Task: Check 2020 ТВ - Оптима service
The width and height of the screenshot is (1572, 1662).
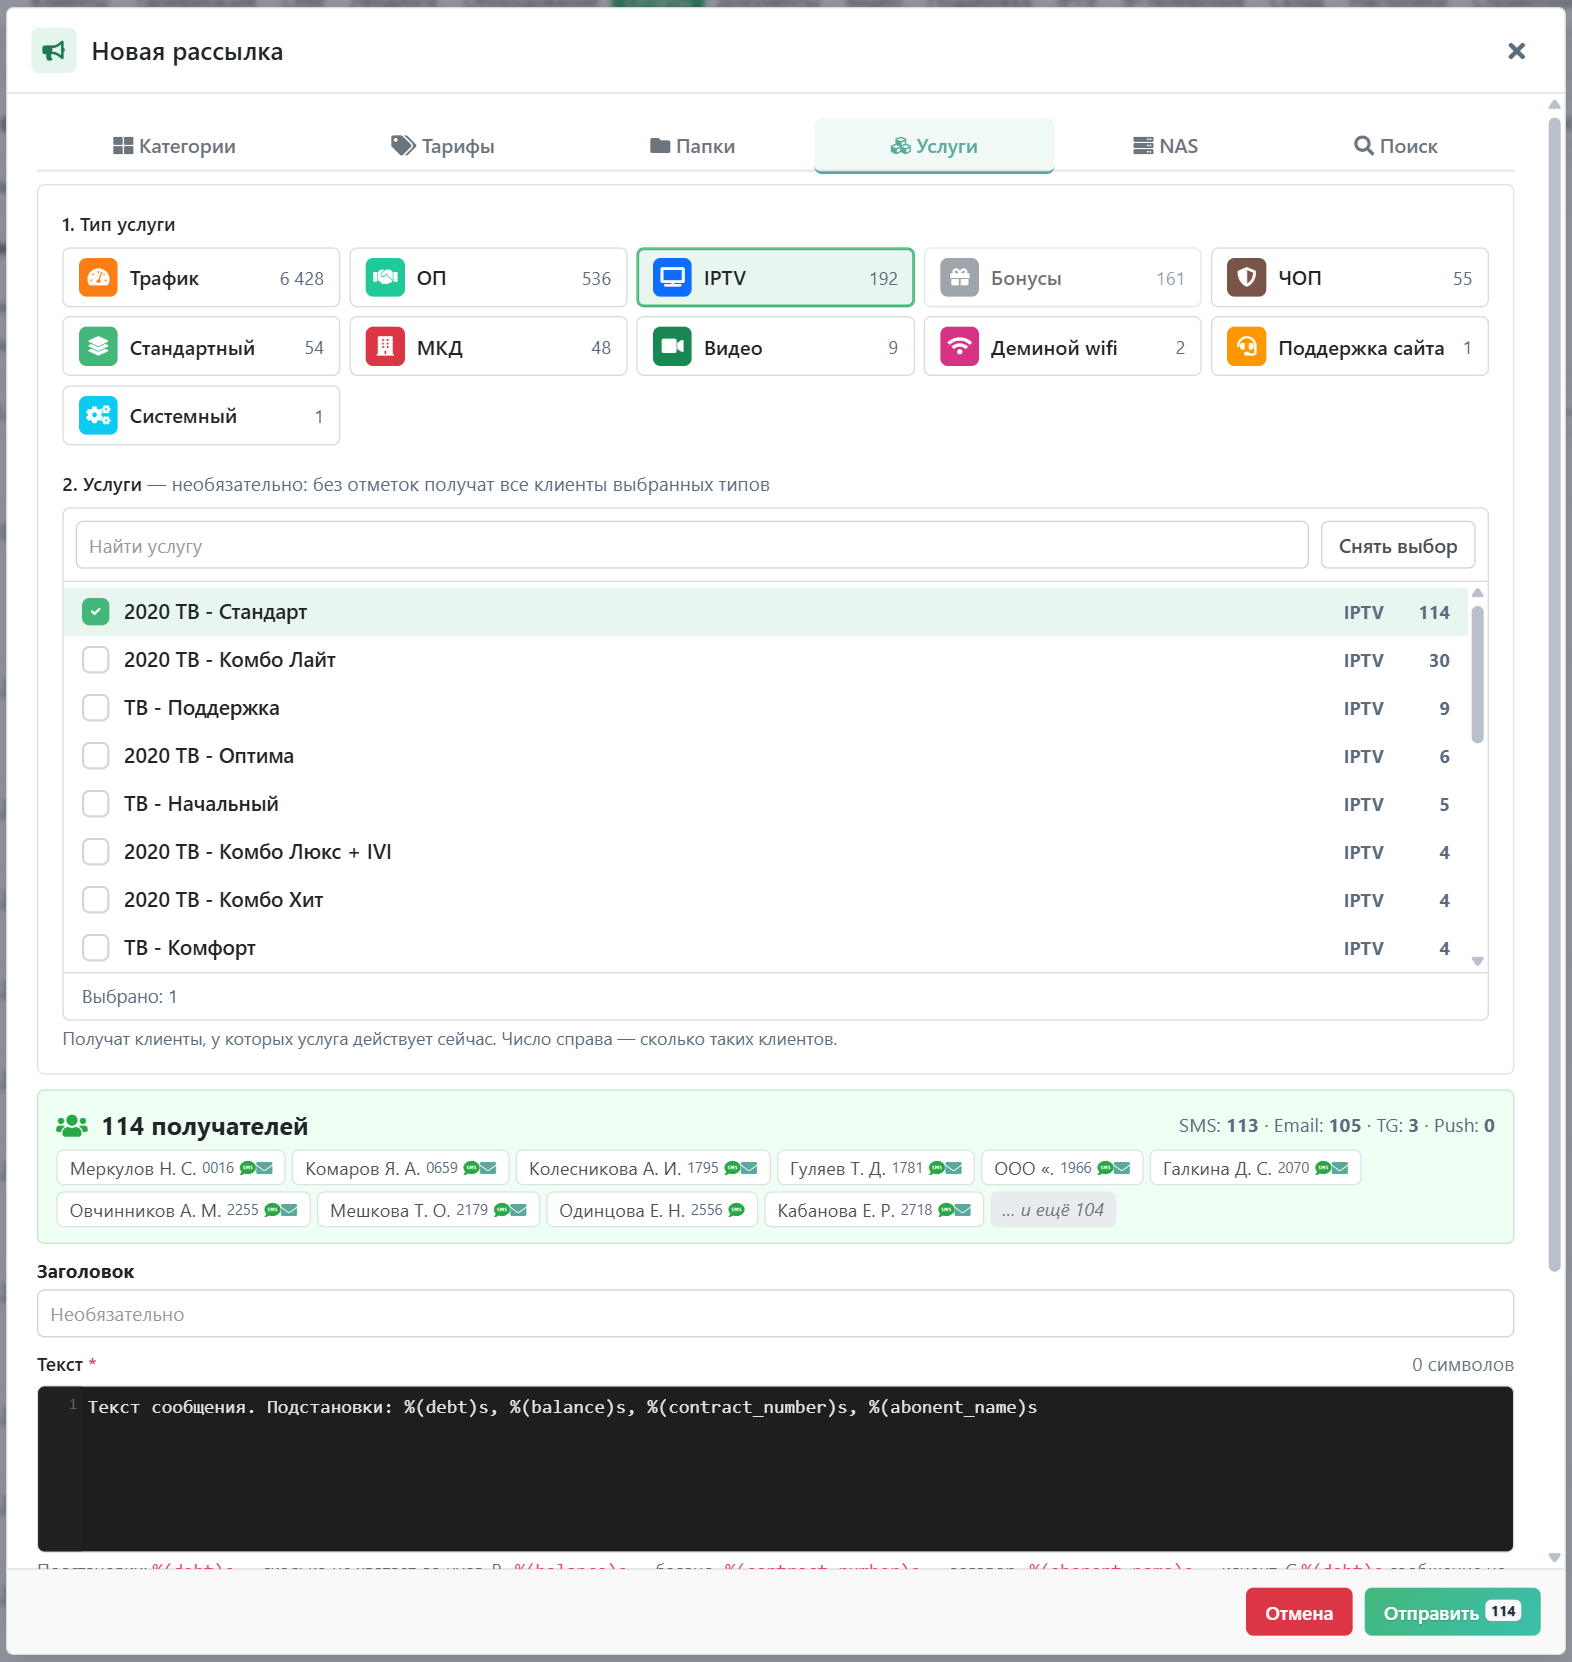Action: pyautogui.click(x=96, y=756)
